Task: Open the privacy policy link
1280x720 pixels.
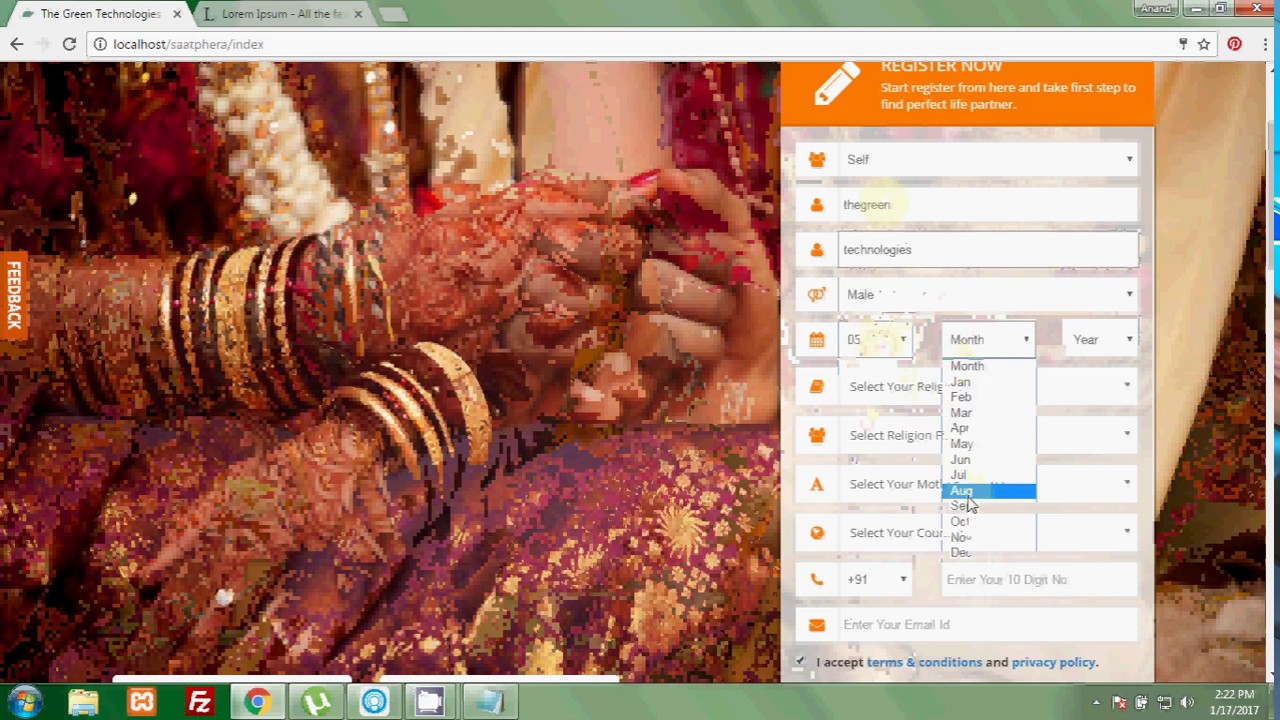Action: tap(1053, 662)
